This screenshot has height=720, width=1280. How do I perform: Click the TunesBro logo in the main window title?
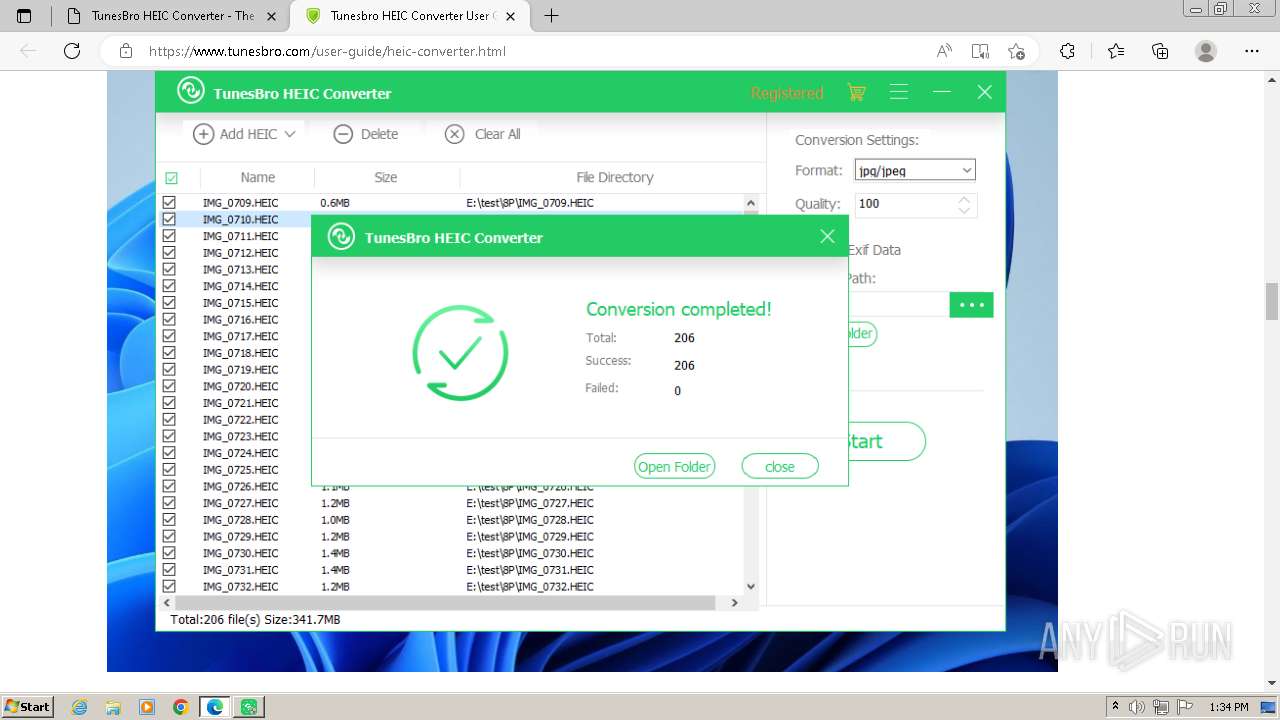pyautogui.click(x=190, y=92)
